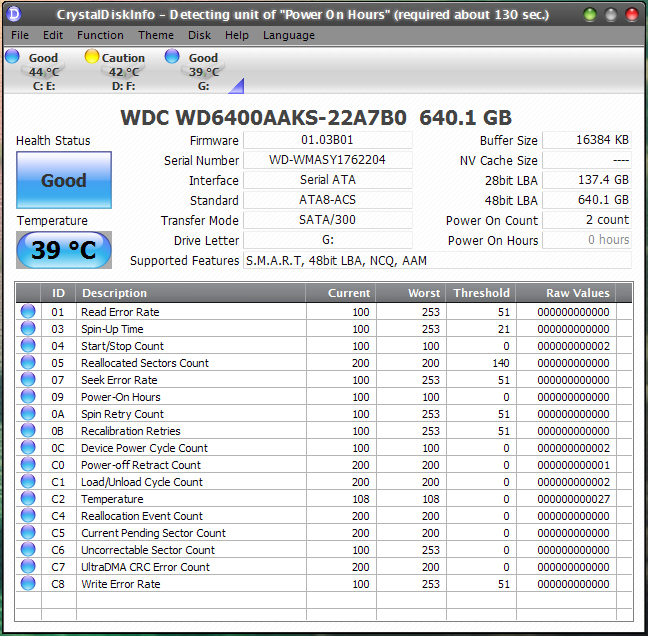Image resolution: width=648 pixels, height=636 pixels.
Task: Click status orb of Uncorrectable Sector Count
Action: click(x=28, y=549)
